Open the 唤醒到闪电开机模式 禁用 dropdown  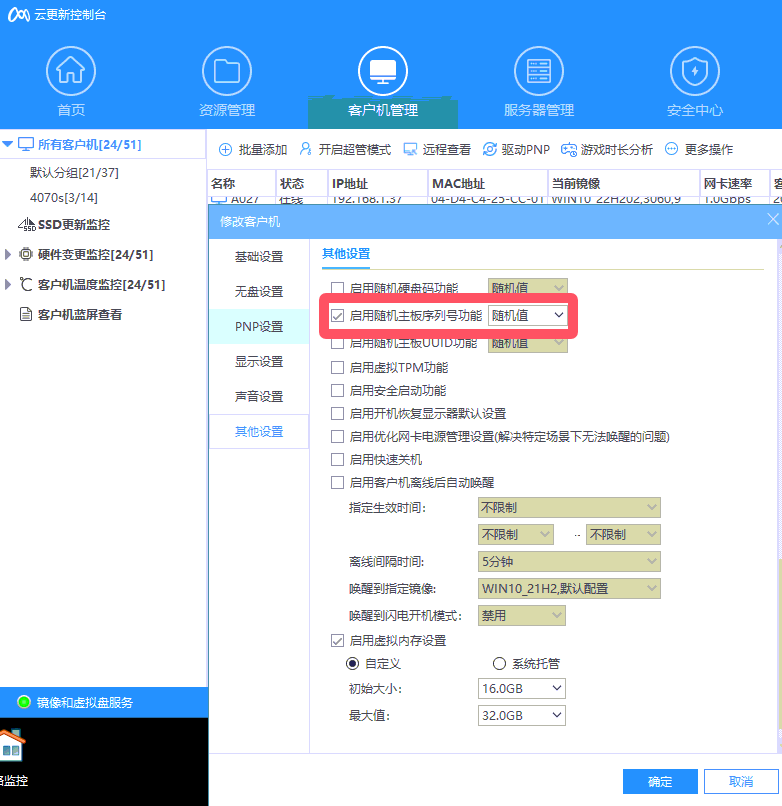(522, 615)
